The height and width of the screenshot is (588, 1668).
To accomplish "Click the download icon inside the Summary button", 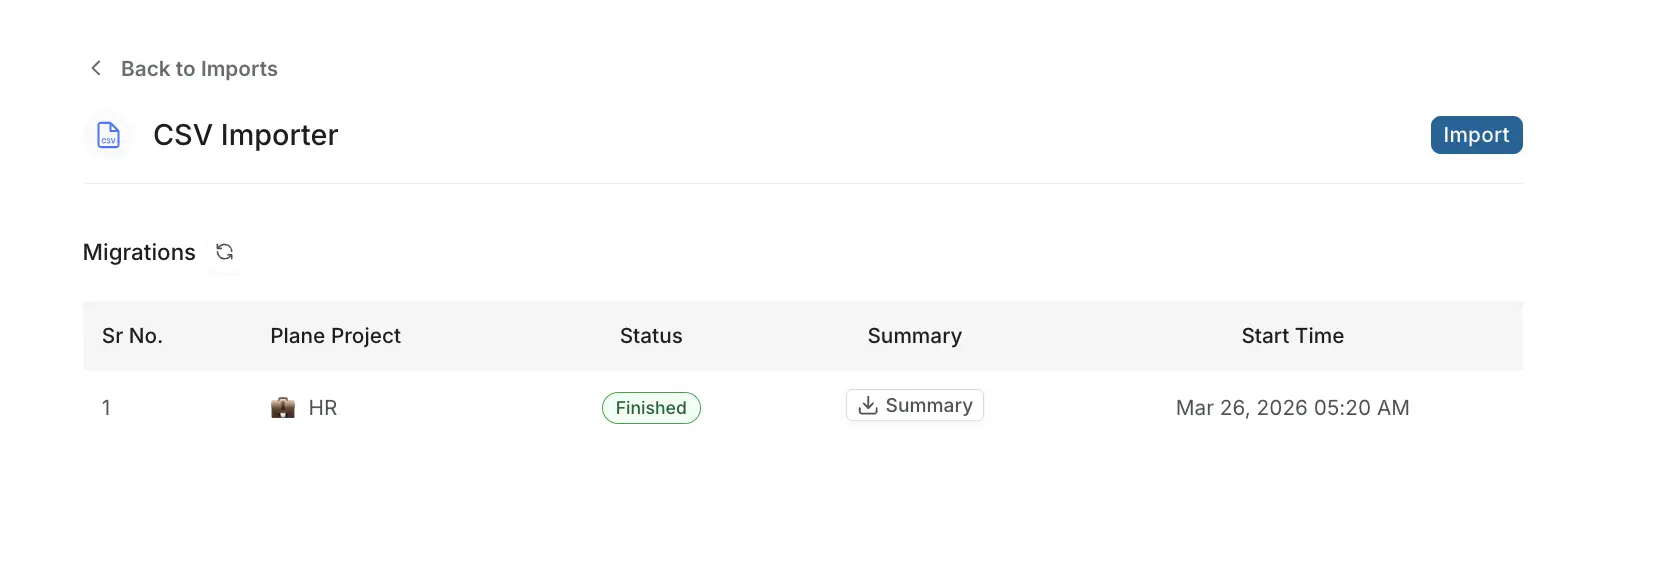I will point(868,405).
